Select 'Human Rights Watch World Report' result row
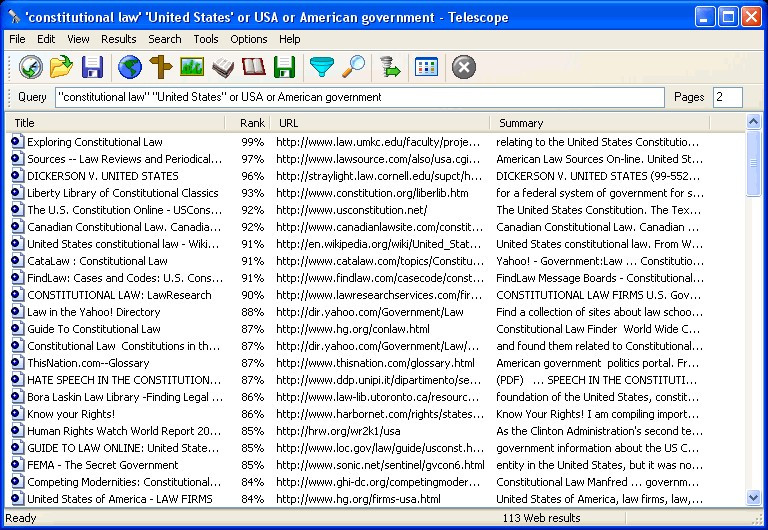768x530 pixels. pyautogui.click(x=124, y=431)
